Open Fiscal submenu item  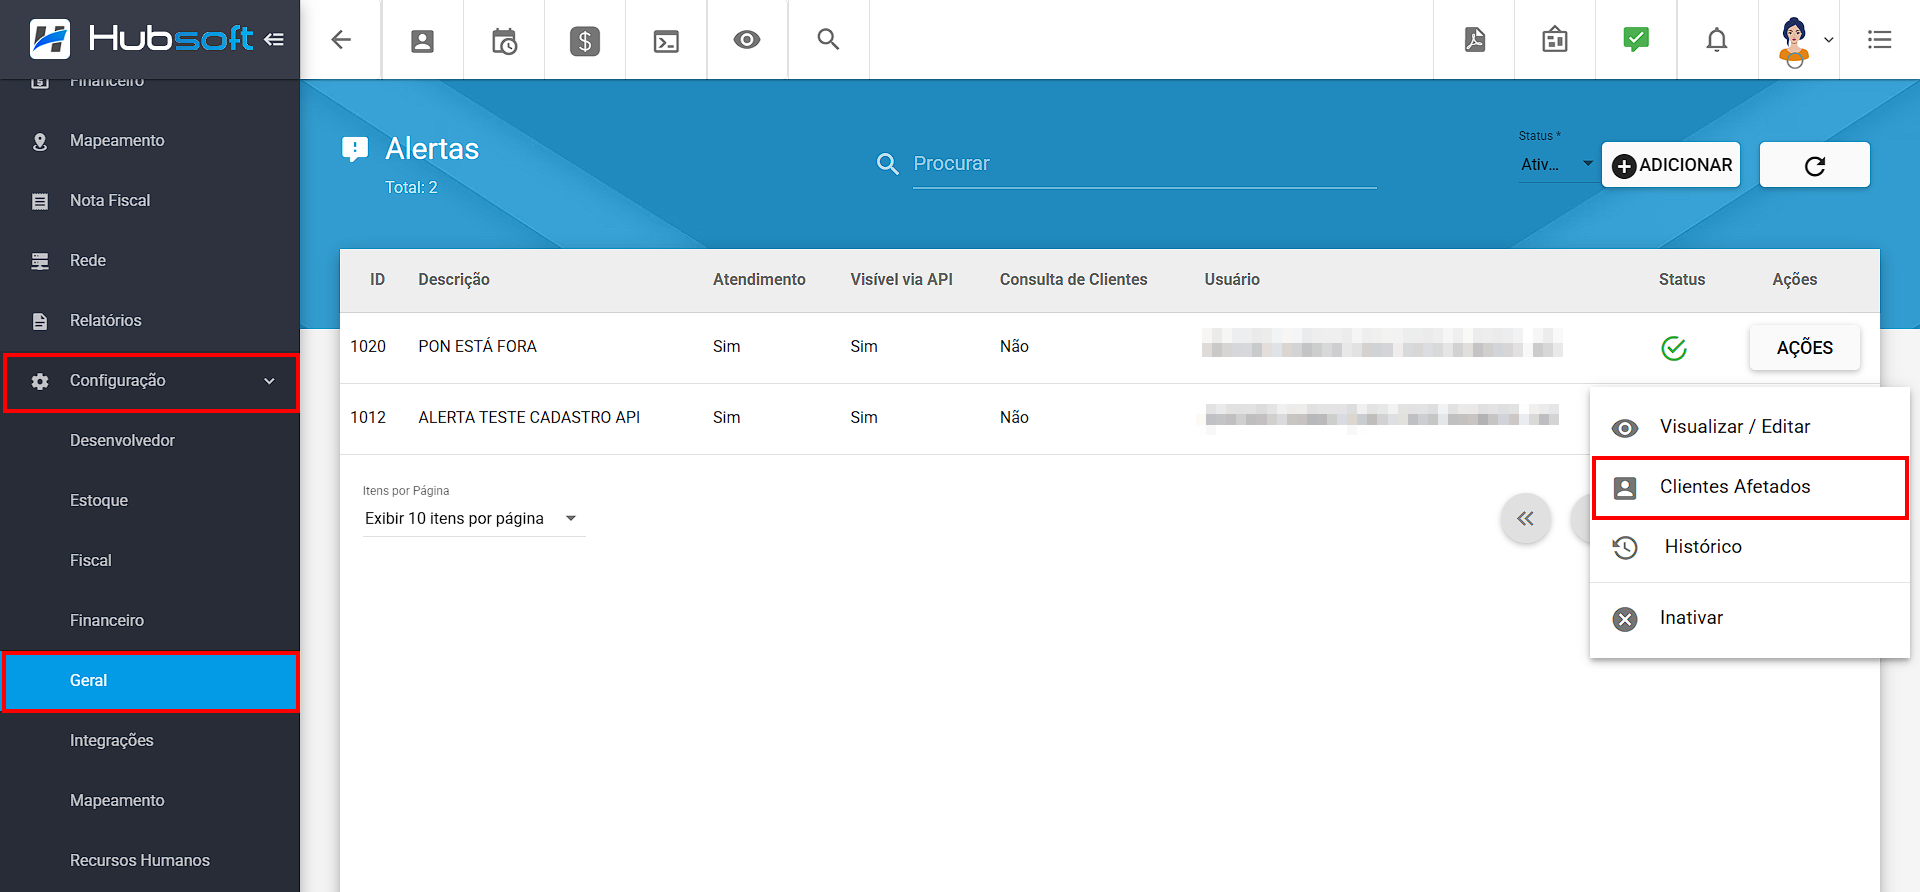[x=150, y=560]
